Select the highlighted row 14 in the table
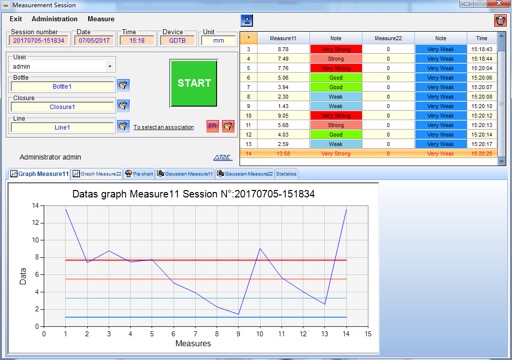 [x=368, y=154]
